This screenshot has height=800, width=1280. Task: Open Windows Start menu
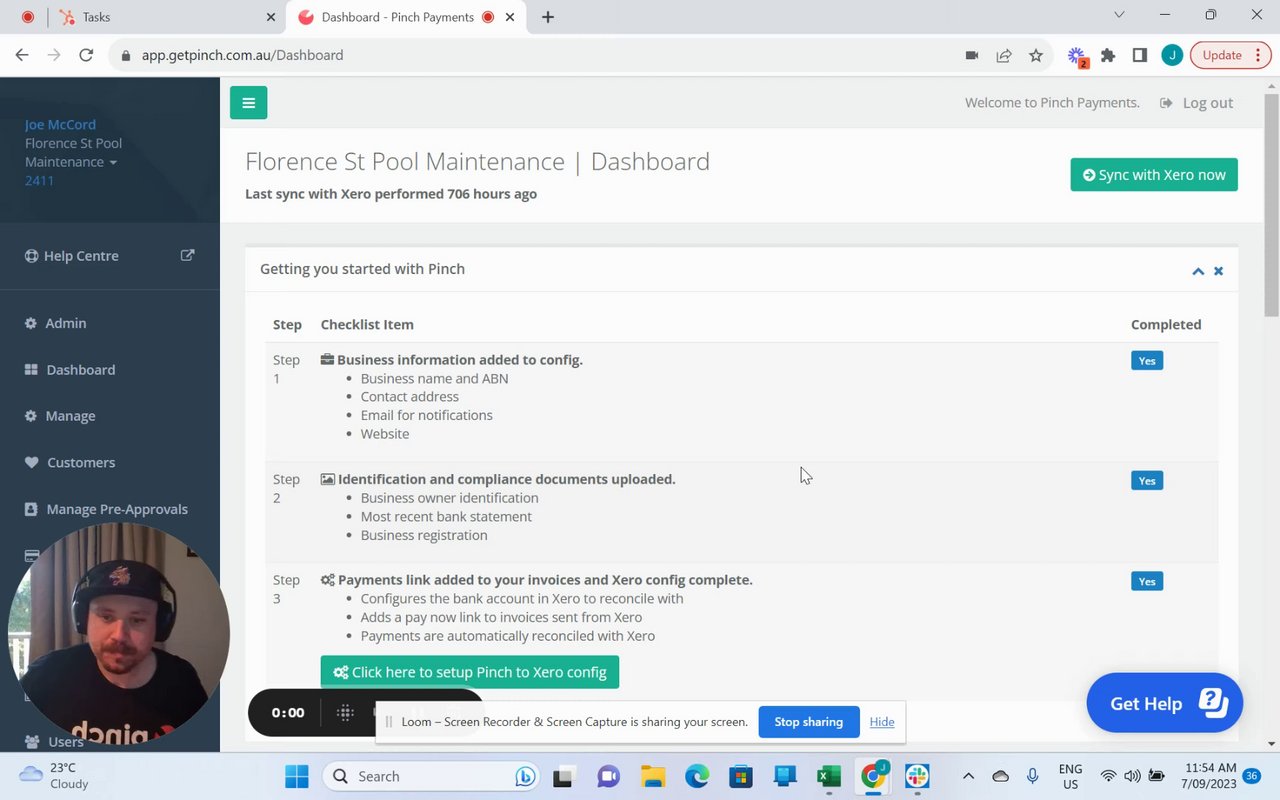pyautogui.click(x=297, y=776)
